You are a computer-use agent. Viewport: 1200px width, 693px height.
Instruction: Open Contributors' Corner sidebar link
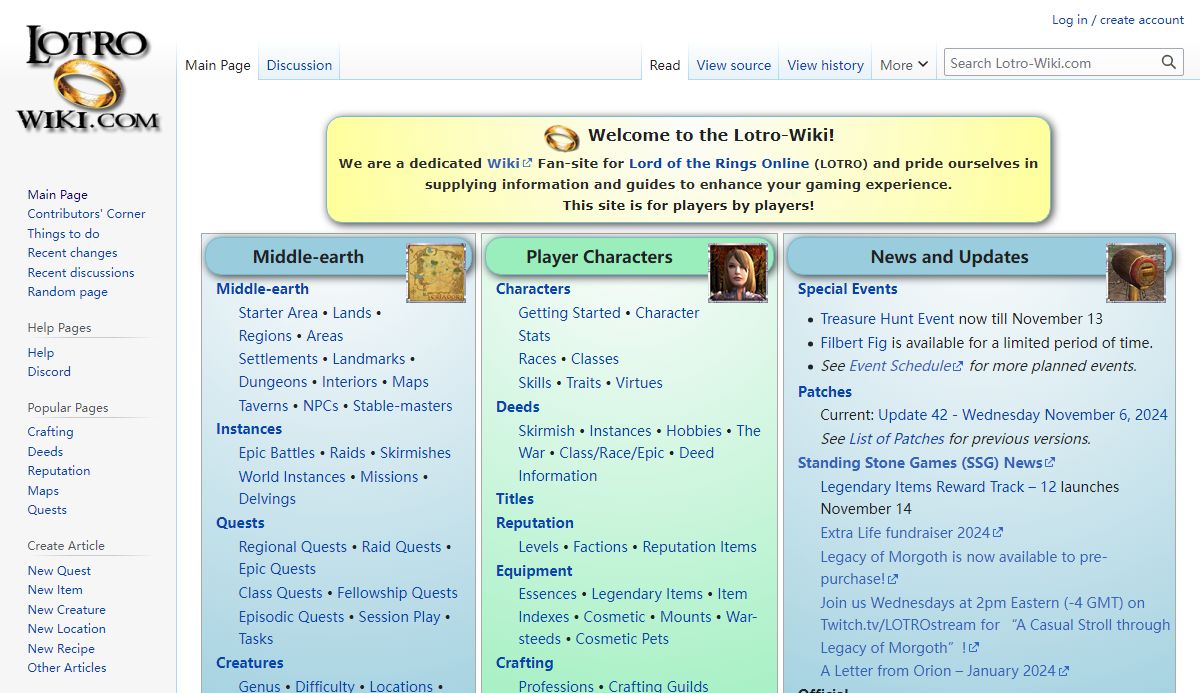pyautogui.click(x=86, y=214)
